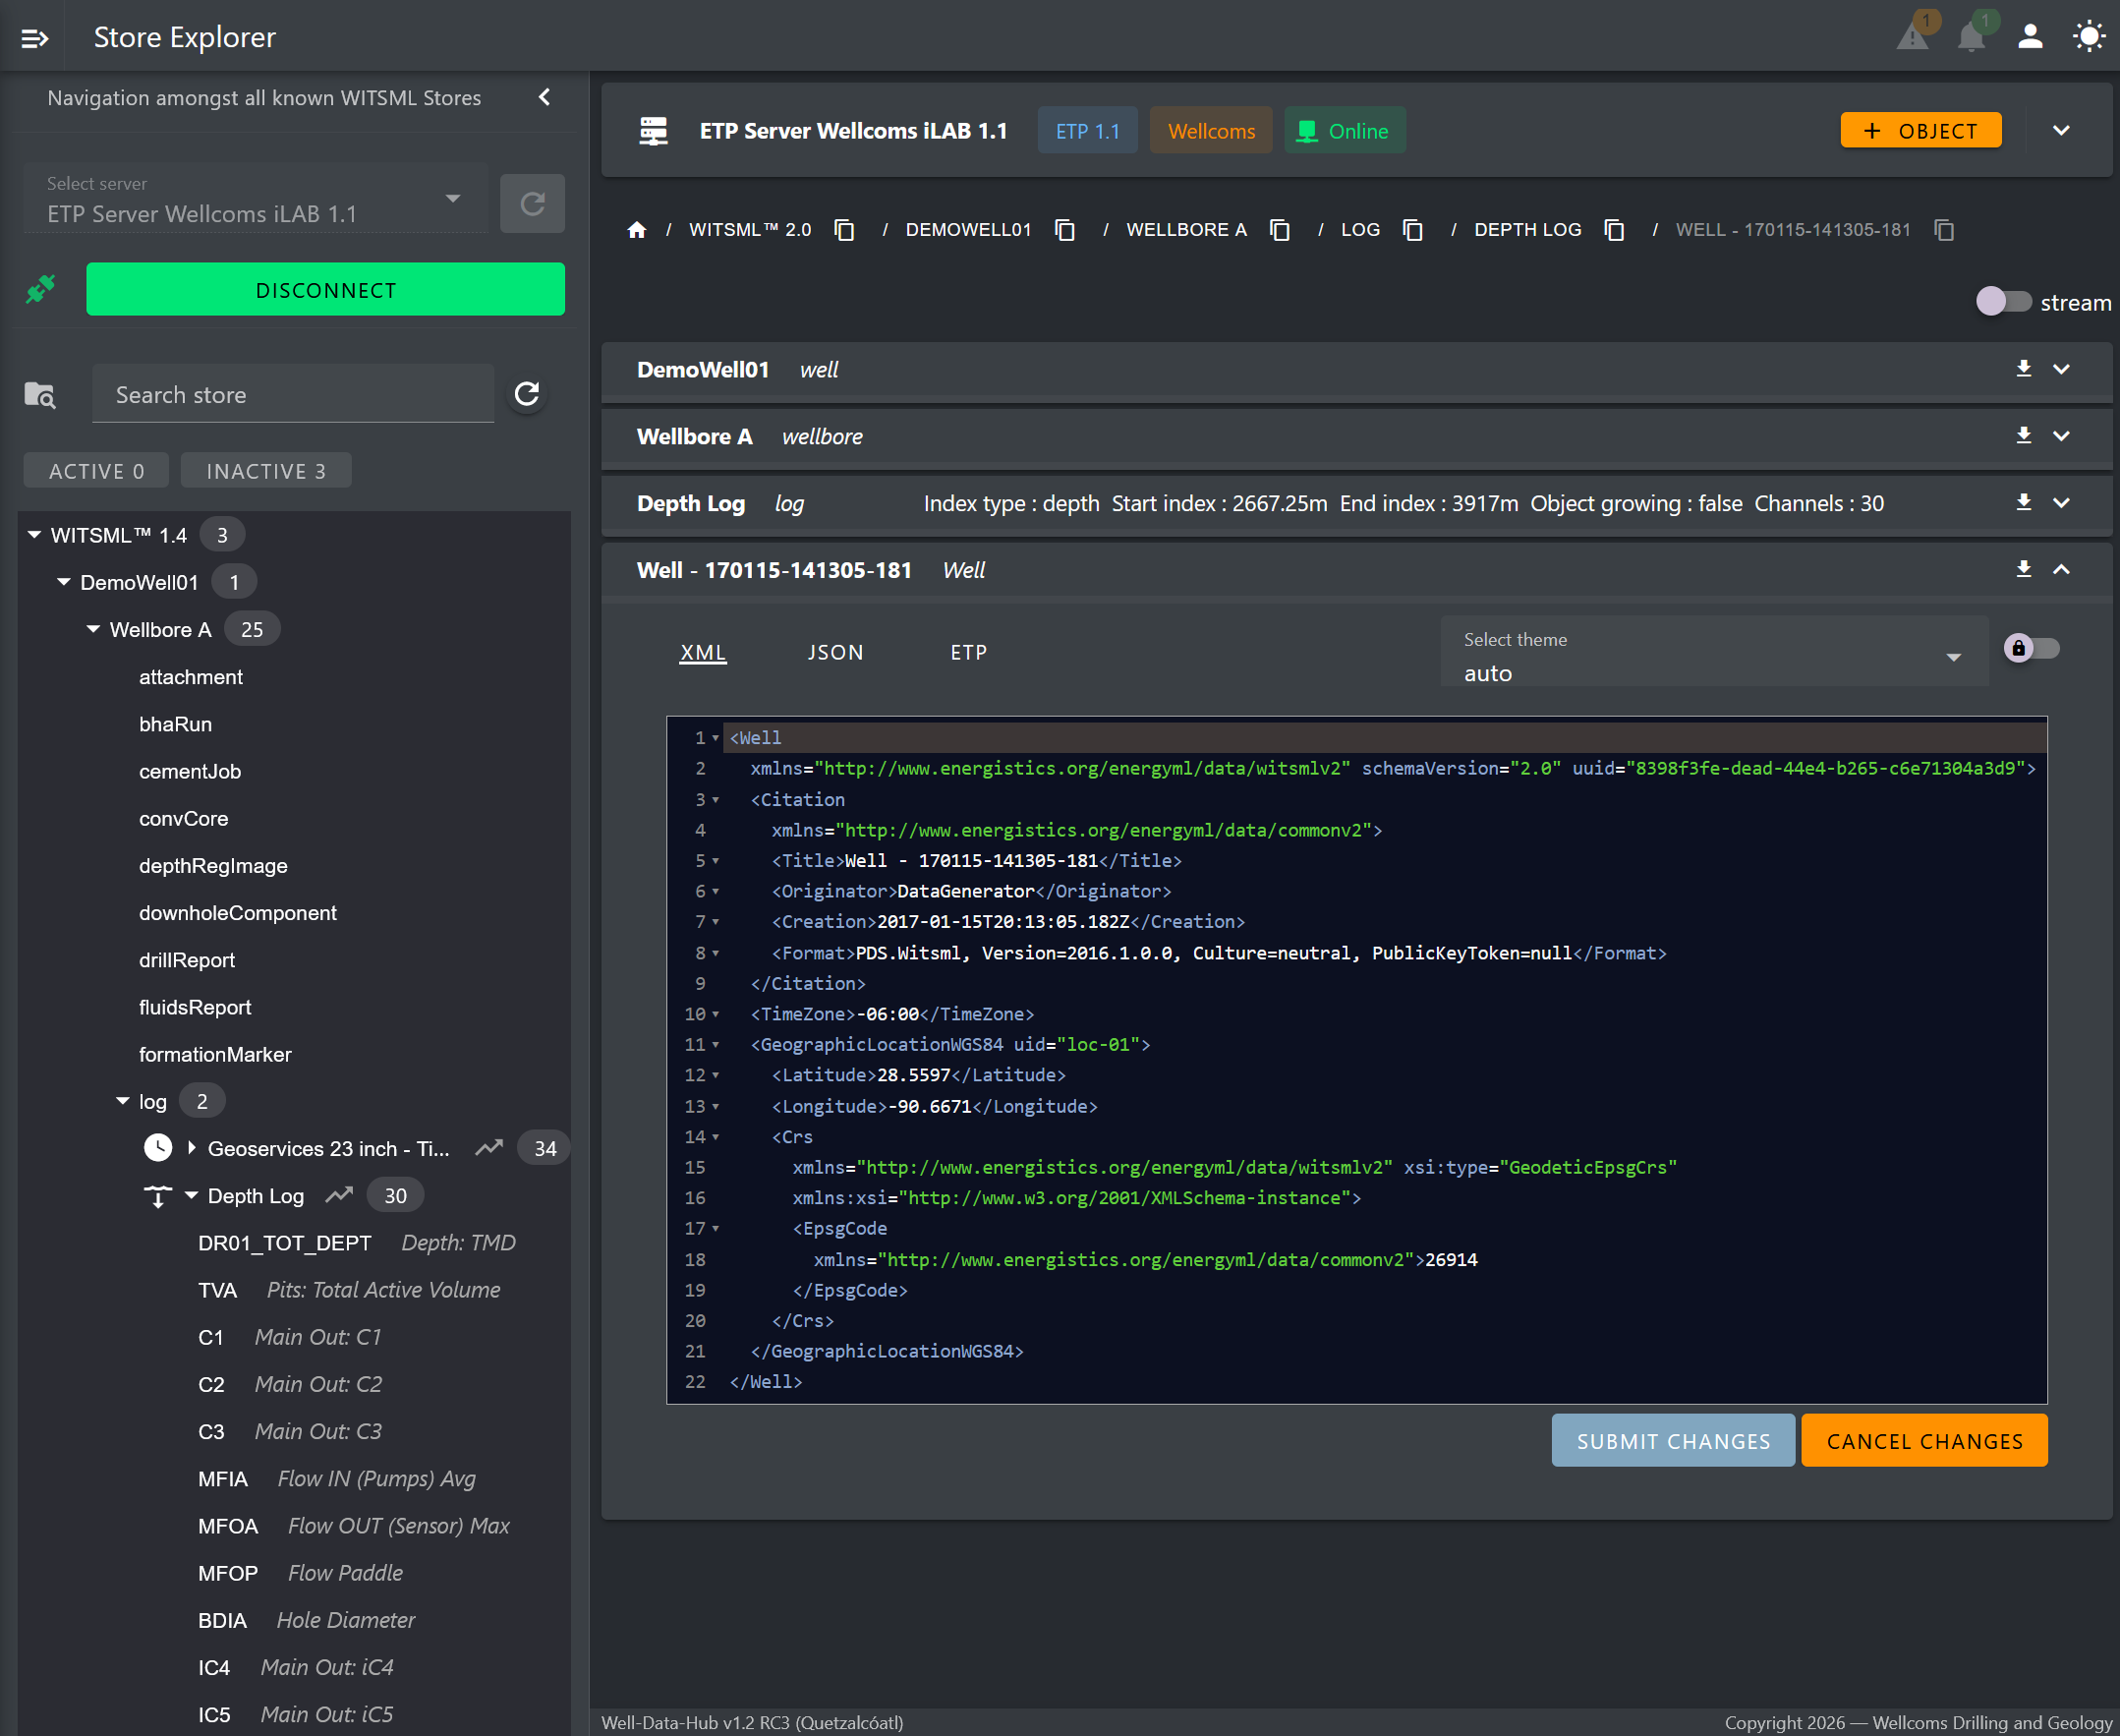Switch to the ETP tab
Viewport: 2120px width, 1736px height.
tap(968, 652)
